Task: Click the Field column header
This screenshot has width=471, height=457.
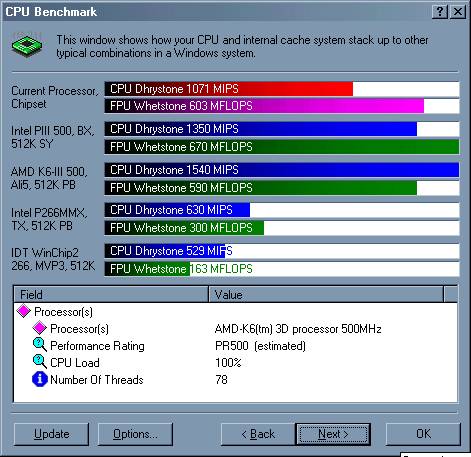Action: 111,294
